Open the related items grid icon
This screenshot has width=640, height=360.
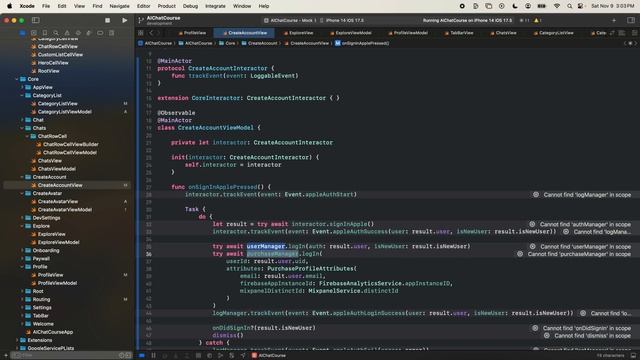click(x=140, y=33)
